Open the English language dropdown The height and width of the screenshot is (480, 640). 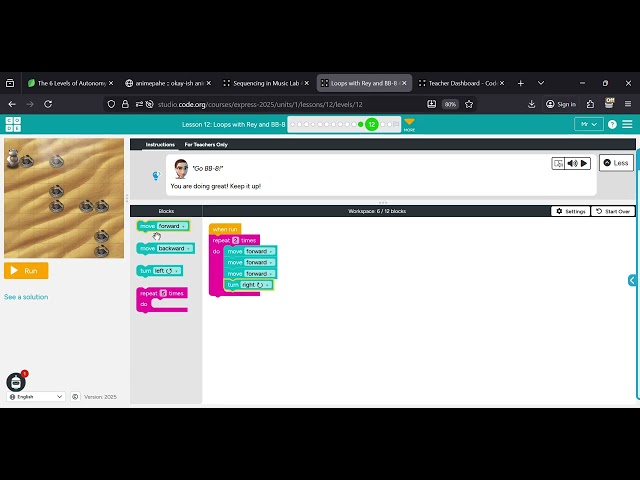coord(36,397)
